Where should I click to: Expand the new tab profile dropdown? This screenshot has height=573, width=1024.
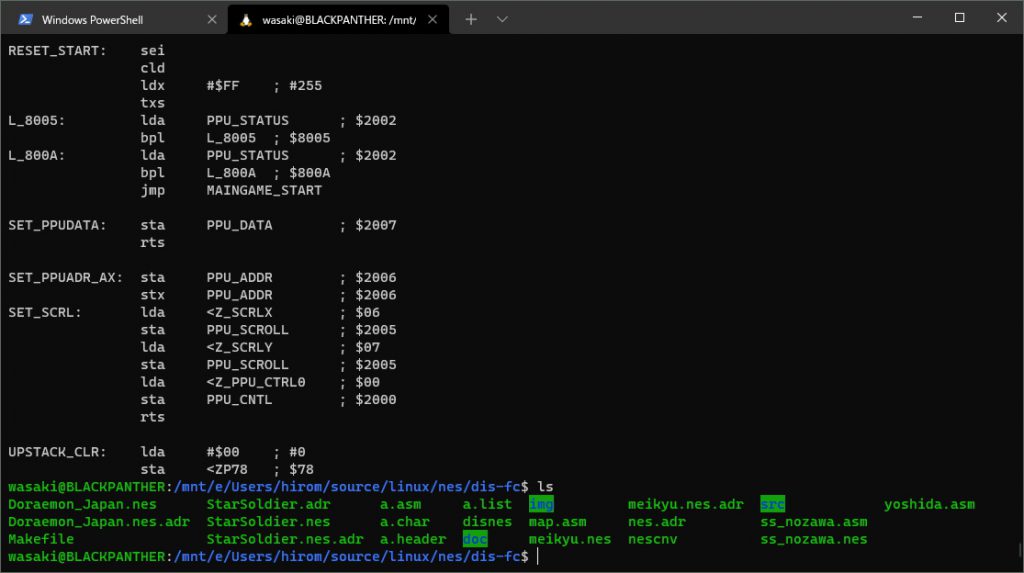(502, 20)
